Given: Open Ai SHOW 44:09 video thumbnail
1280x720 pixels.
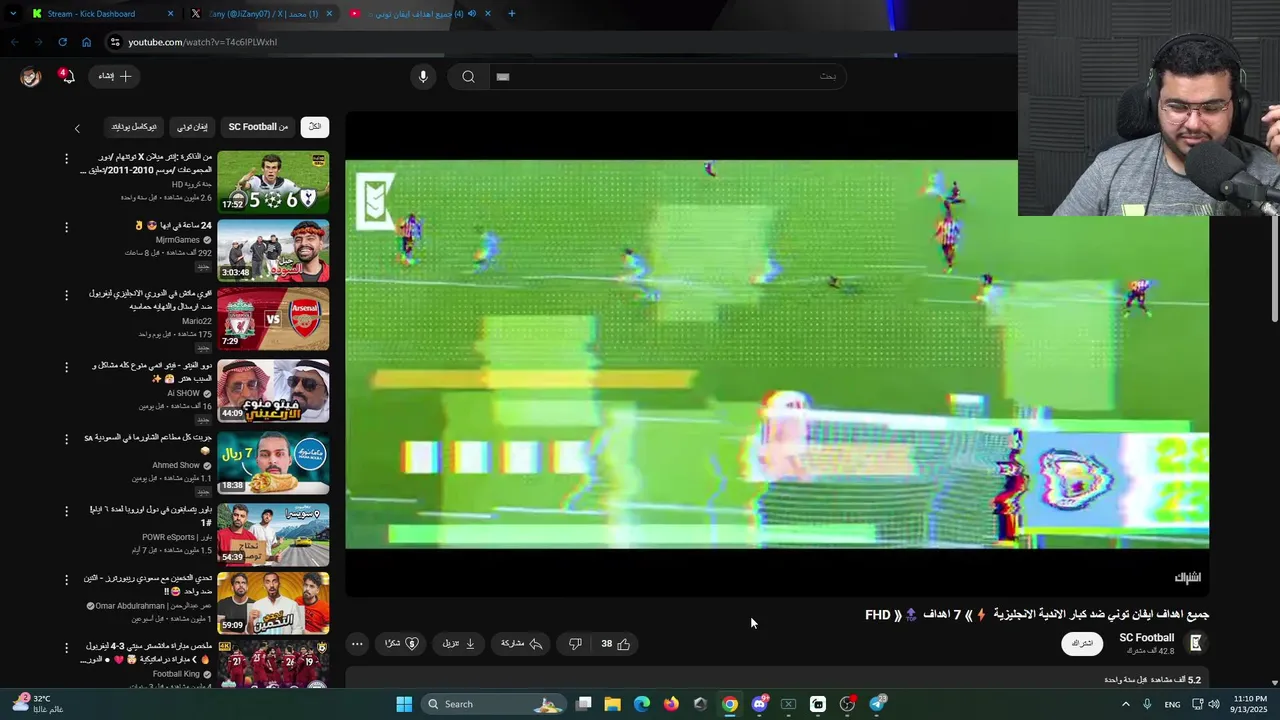Looking at the screenshot, I should click(x=273, y=391).
